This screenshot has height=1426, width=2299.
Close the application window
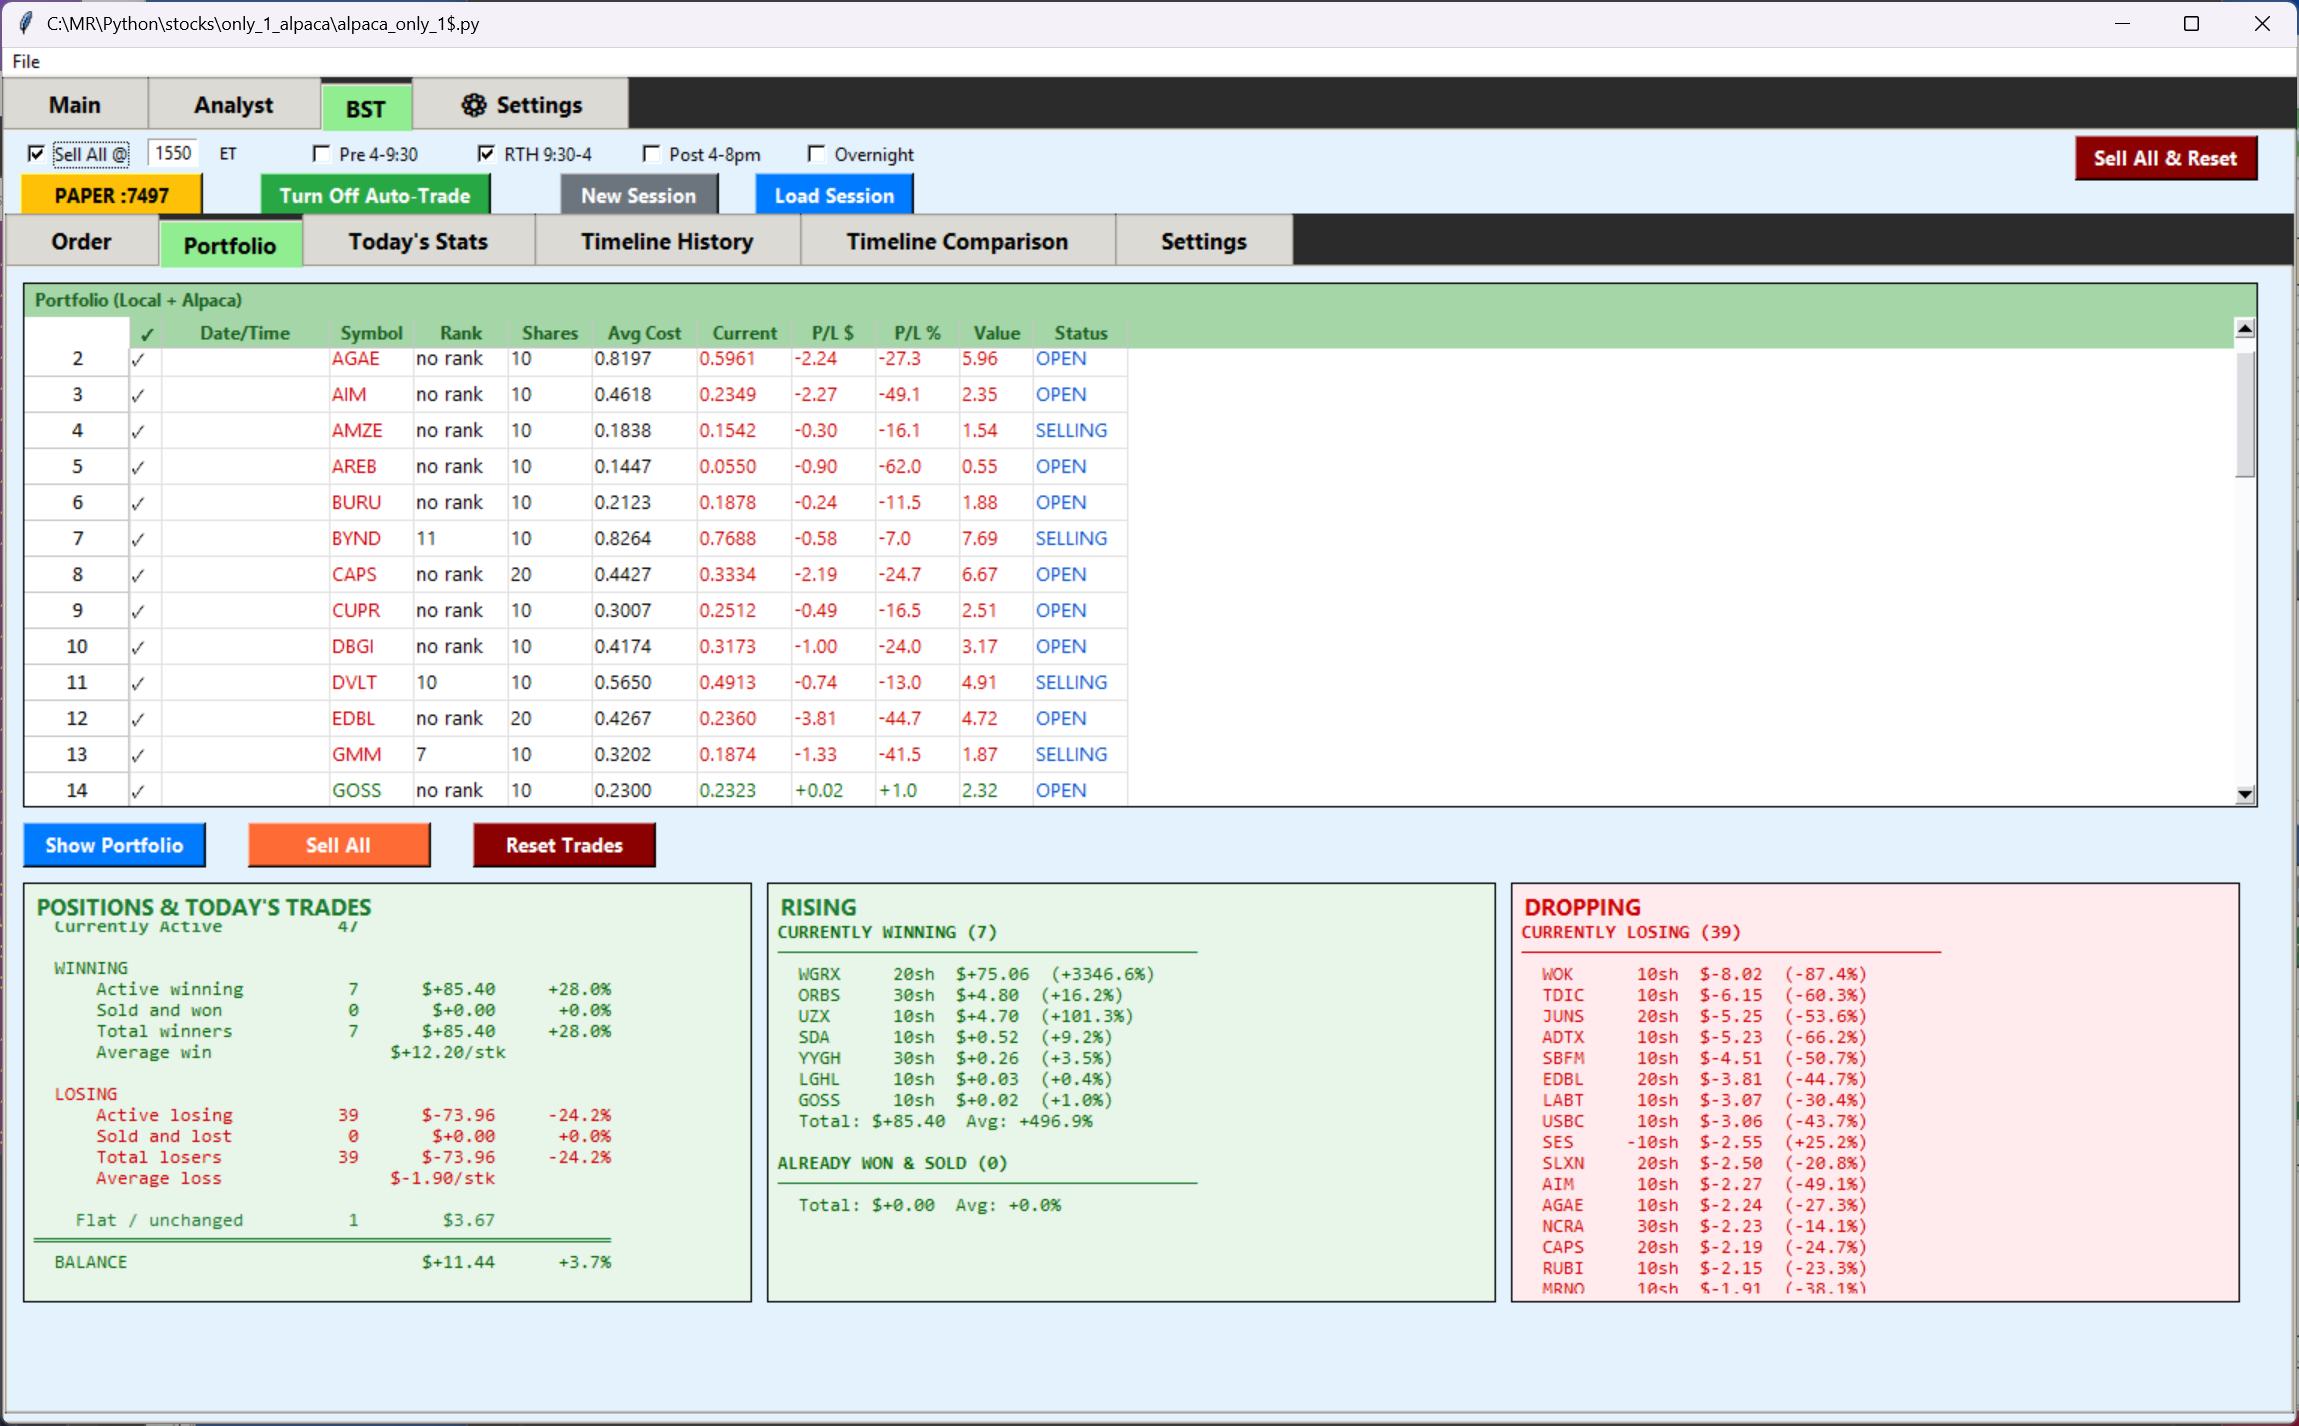[x=2262, y=23]
